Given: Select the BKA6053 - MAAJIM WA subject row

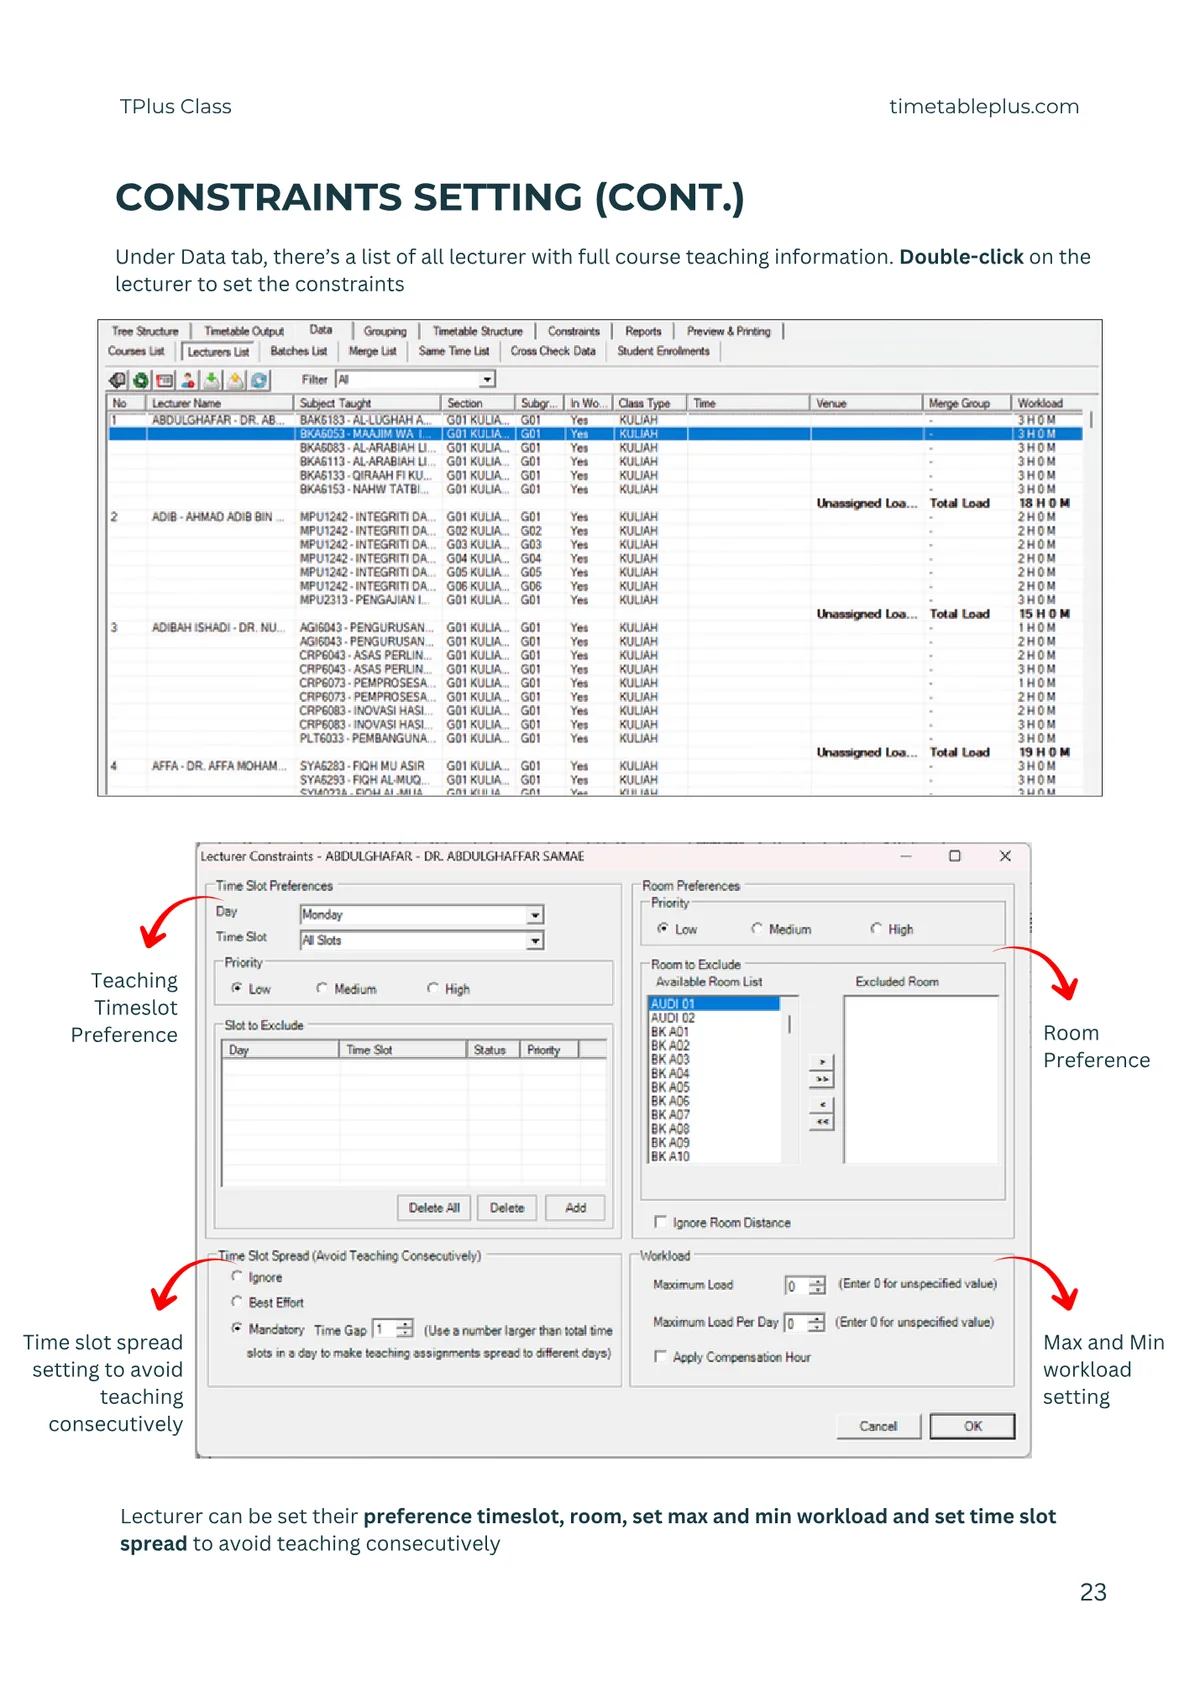Looking at the screenshot, I should [x=596, y=434].
